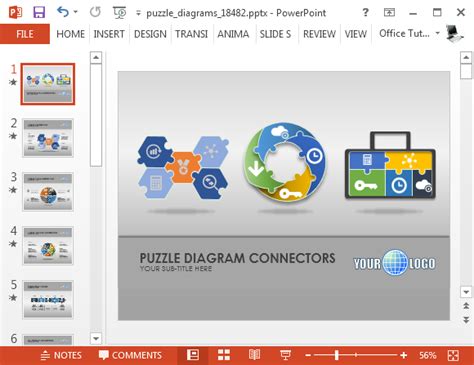Select slide 6 thumbnail
The image size is (474, 365).
click(48, 339)
